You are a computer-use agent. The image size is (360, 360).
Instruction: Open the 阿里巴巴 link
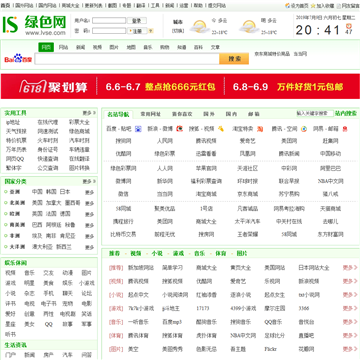tap(330, 169)
